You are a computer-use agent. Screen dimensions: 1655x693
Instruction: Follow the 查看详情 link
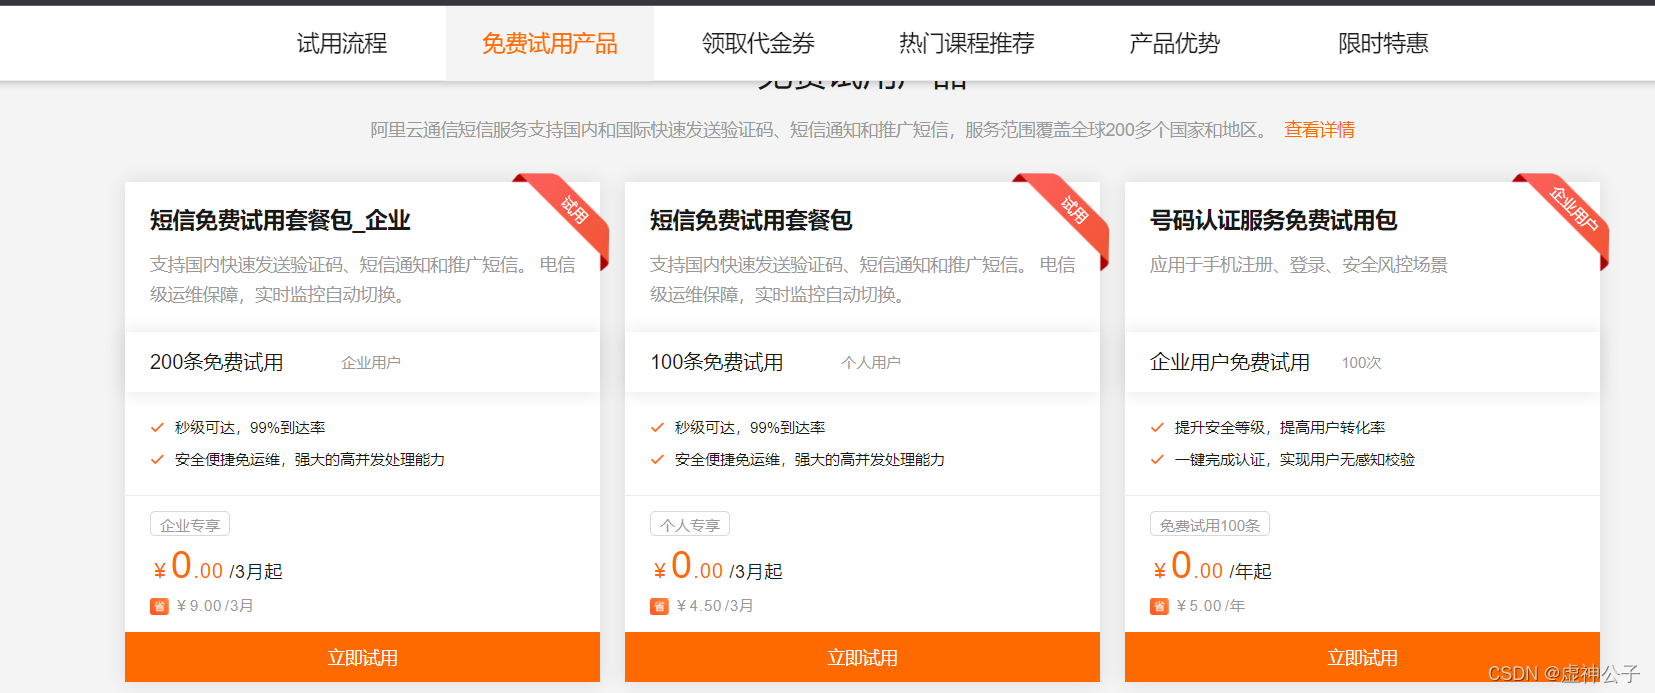pyautogui.click(x=1319, y=130)
